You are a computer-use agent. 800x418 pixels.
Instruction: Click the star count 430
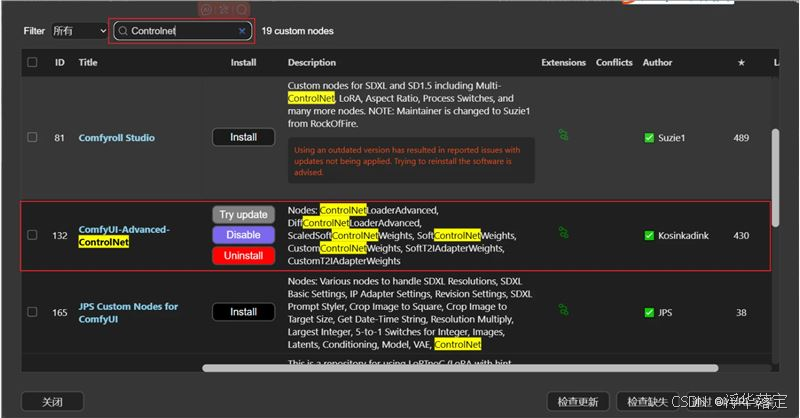tap(741, 235)
